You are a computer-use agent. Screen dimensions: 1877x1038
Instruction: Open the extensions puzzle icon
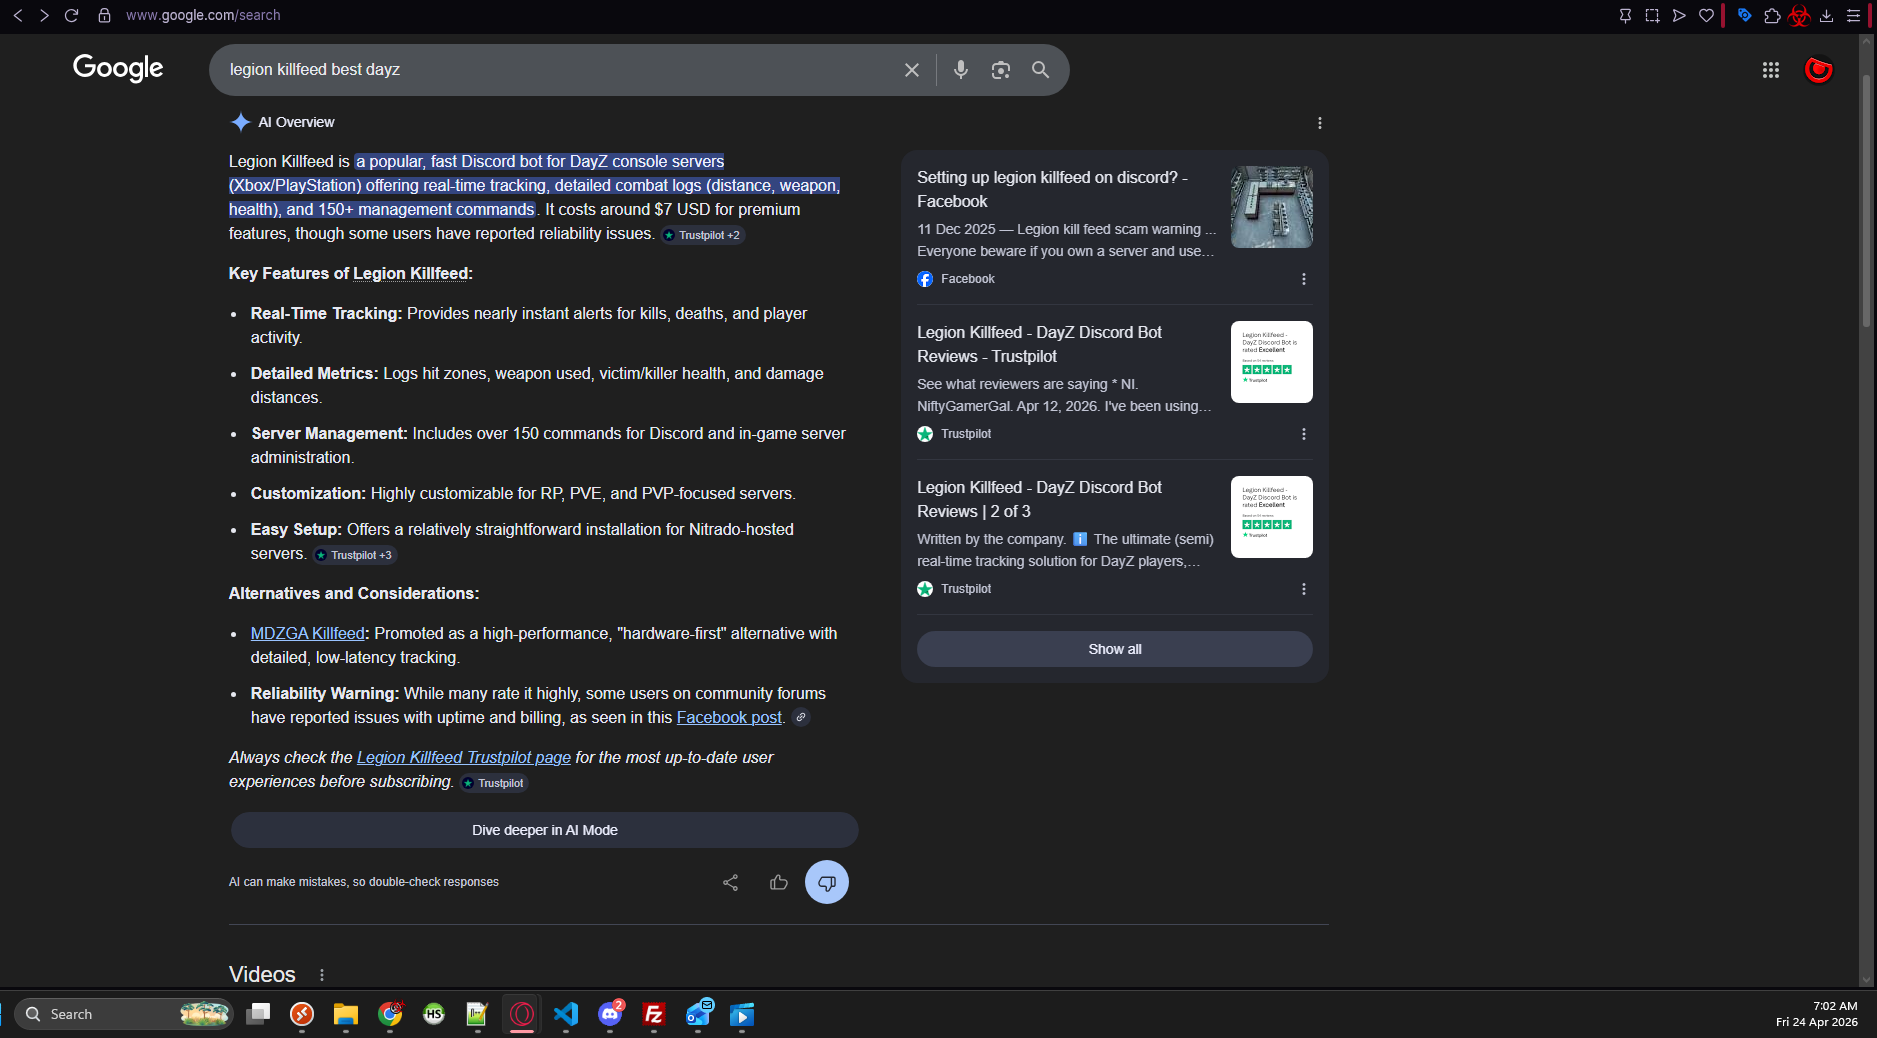(x=1772, y=15)
